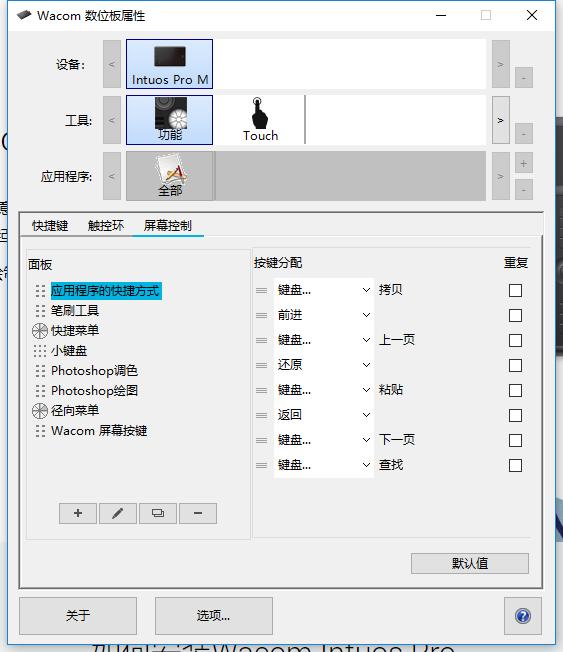Select the Wacom 屏幕按键 panel
This screenshot has height=652, width=563.
(x=99, y=430)
